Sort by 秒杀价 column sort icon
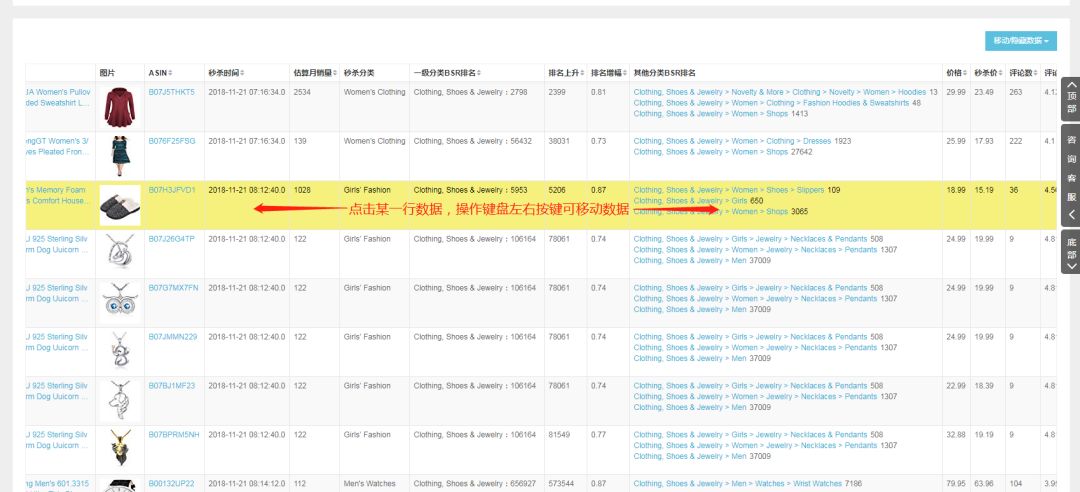Image resolution: width=1080 pixels, height=492 pixels. [1001, 73]
